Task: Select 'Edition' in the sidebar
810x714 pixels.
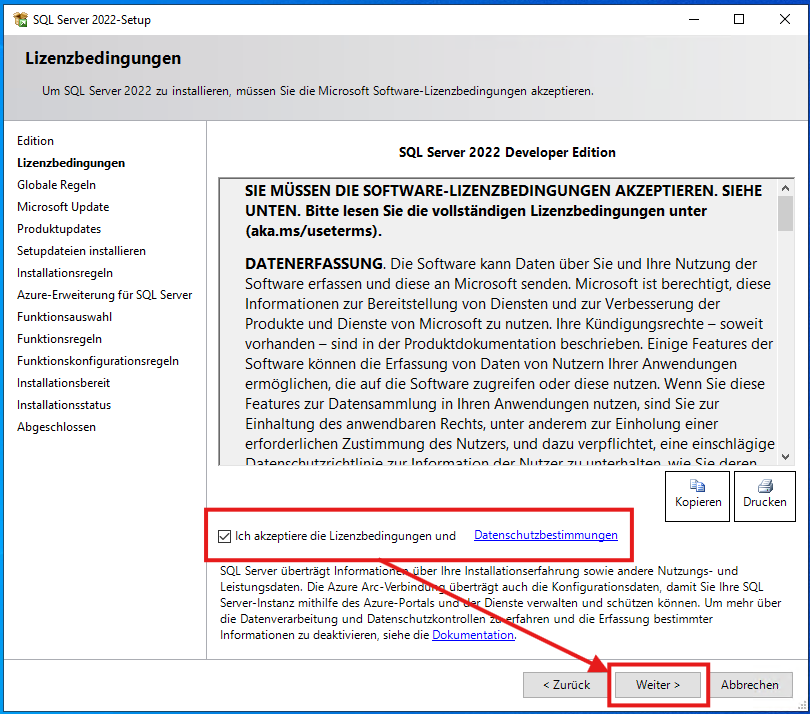Action: [x=35, y=140]
